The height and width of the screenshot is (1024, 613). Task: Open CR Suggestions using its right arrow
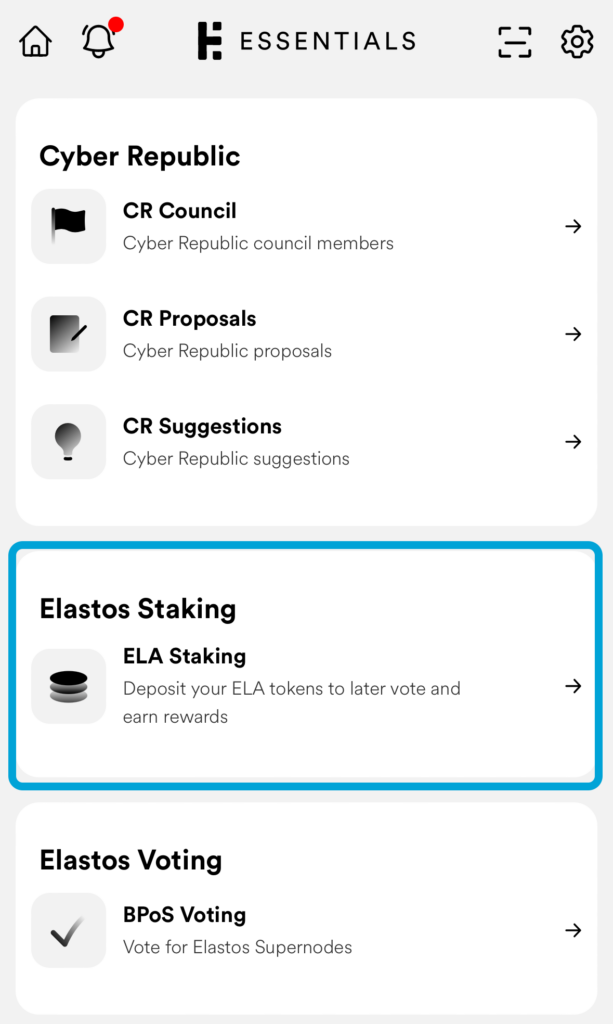(x=574, y=442)
